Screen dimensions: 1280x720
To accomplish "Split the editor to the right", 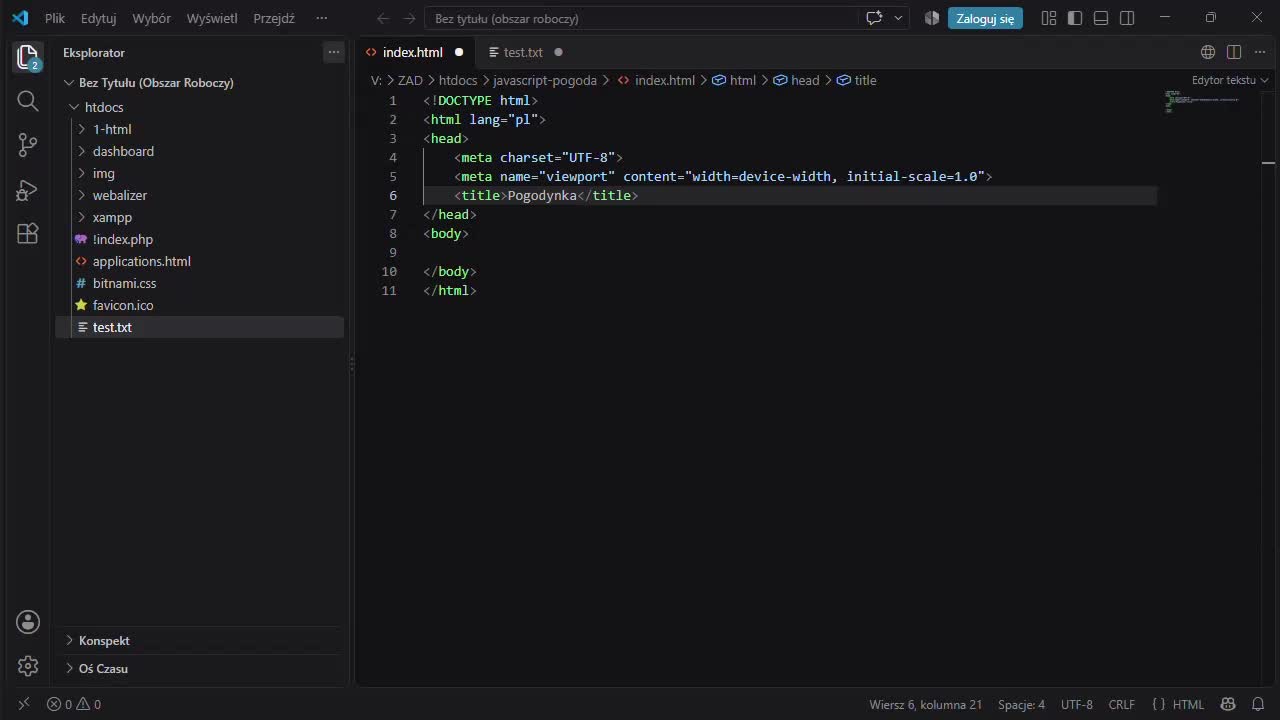I will point(1234,52).
